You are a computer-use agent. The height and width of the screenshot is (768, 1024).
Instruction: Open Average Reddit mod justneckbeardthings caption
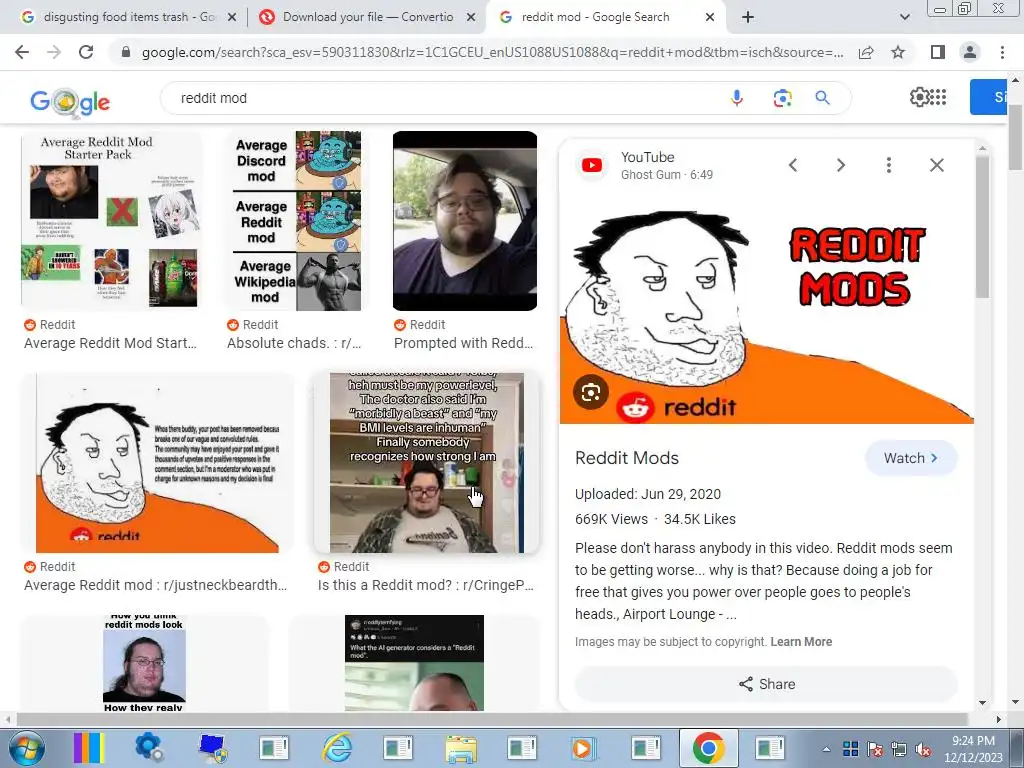[x=155, y=585]
